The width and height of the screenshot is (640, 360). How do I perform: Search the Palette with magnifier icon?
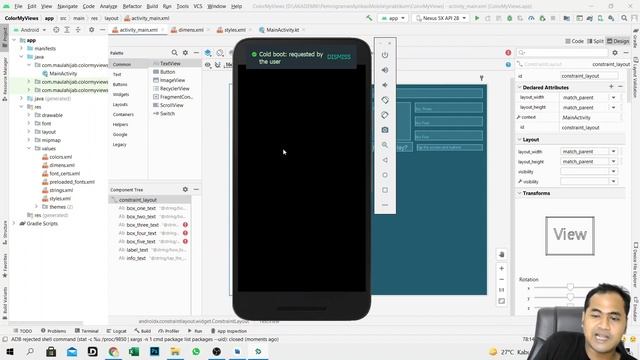(174, 53)
